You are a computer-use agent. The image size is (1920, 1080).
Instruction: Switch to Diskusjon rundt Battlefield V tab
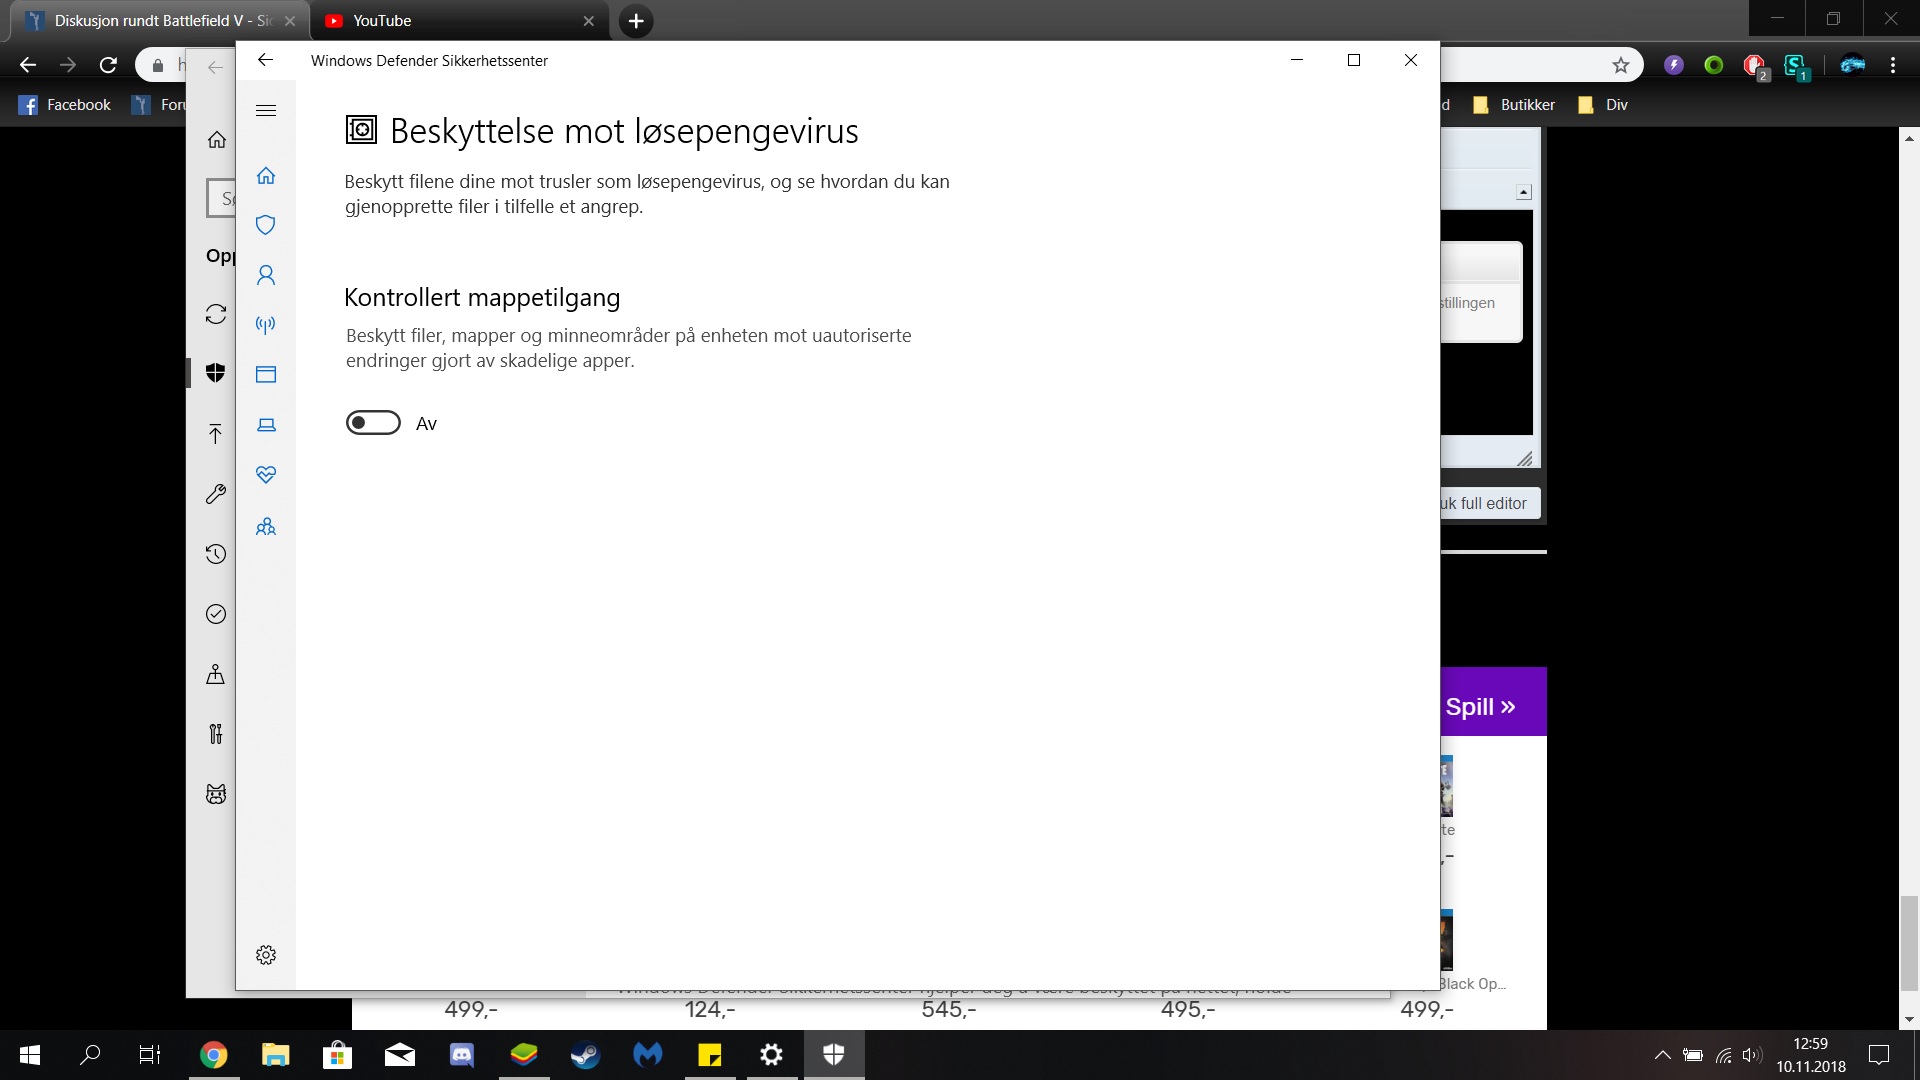[x=160, y=20]
